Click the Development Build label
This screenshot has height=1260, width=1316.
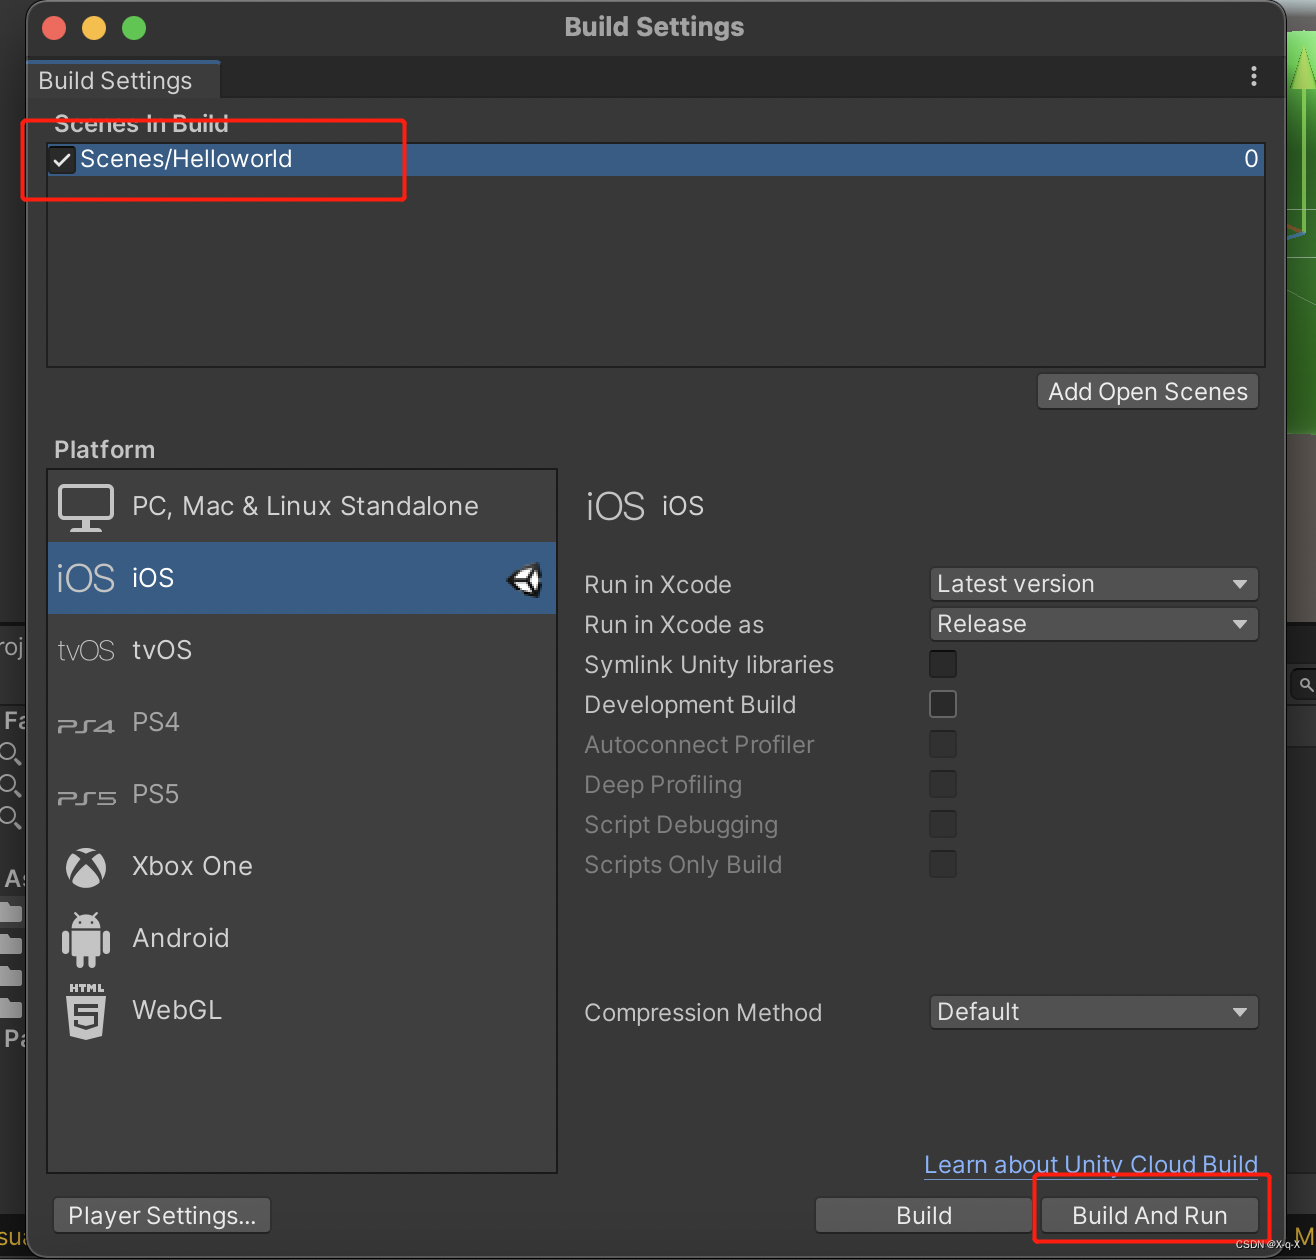coord(690,705)
